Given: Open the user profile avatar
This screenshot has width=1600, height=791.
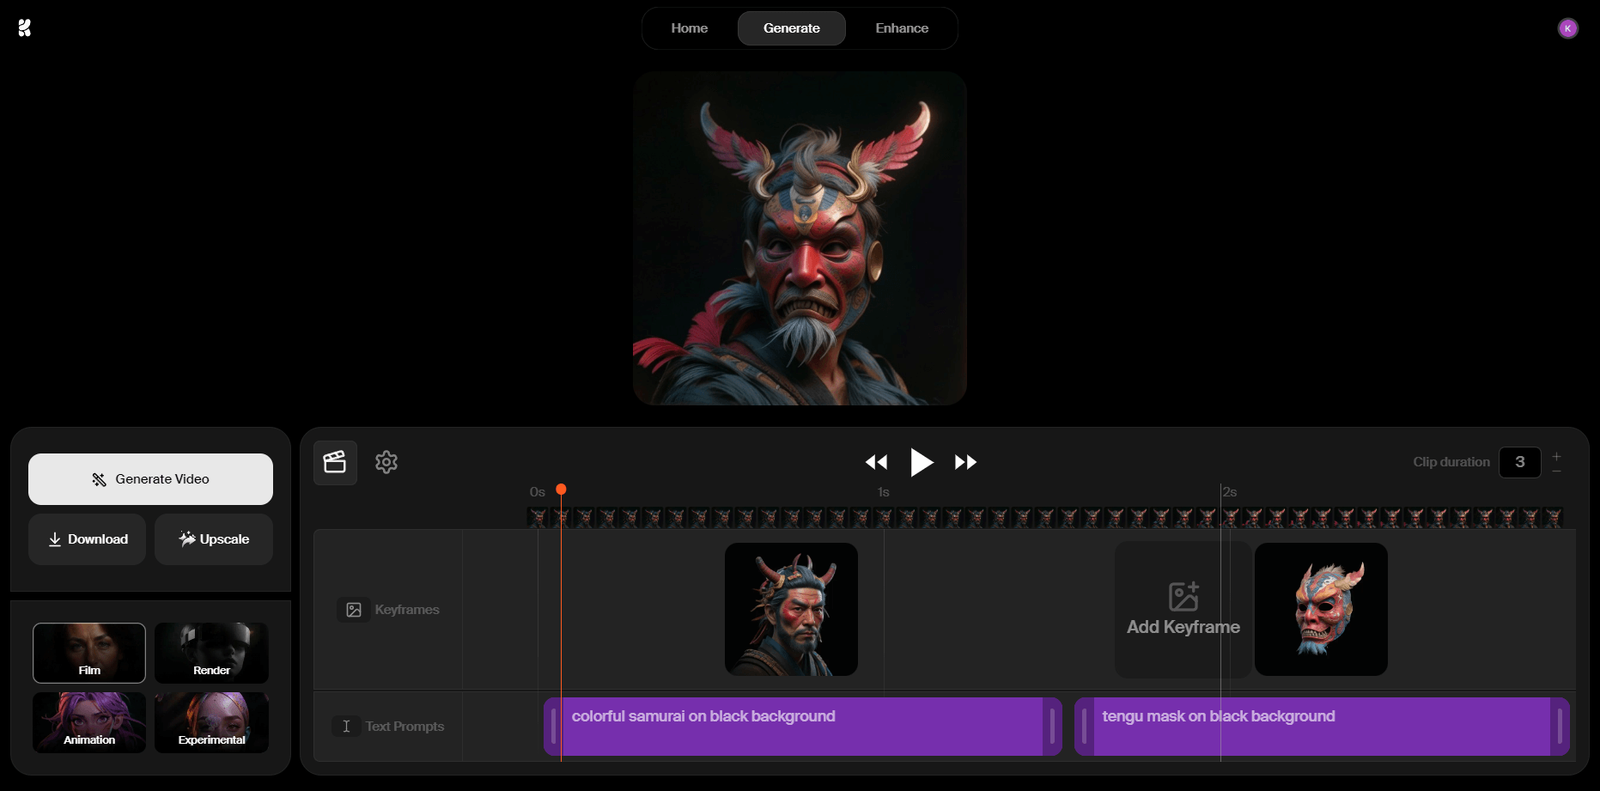Looking at the screenshot, I should pos(1568,28).
